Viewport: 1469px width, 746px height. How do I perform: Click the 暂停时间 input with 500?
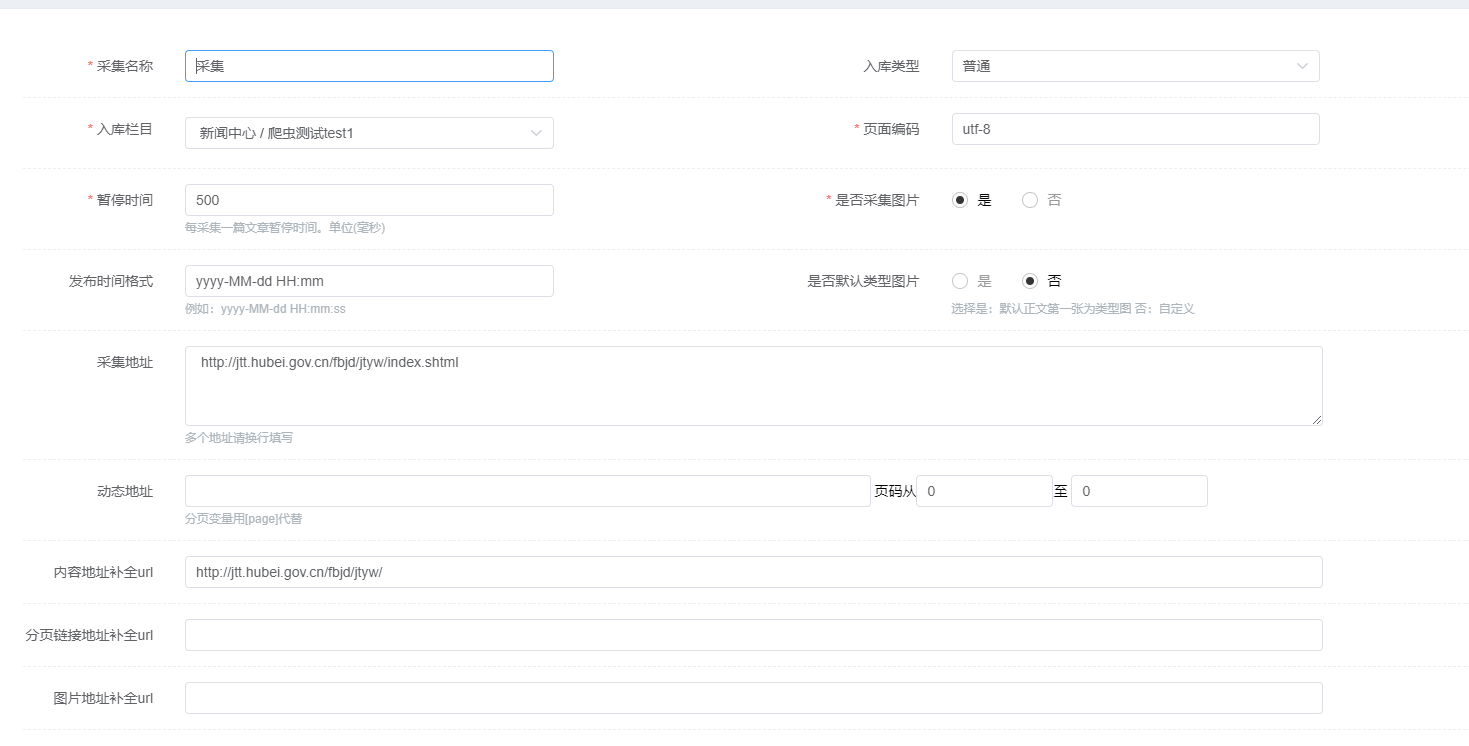(x=368, y=200)
